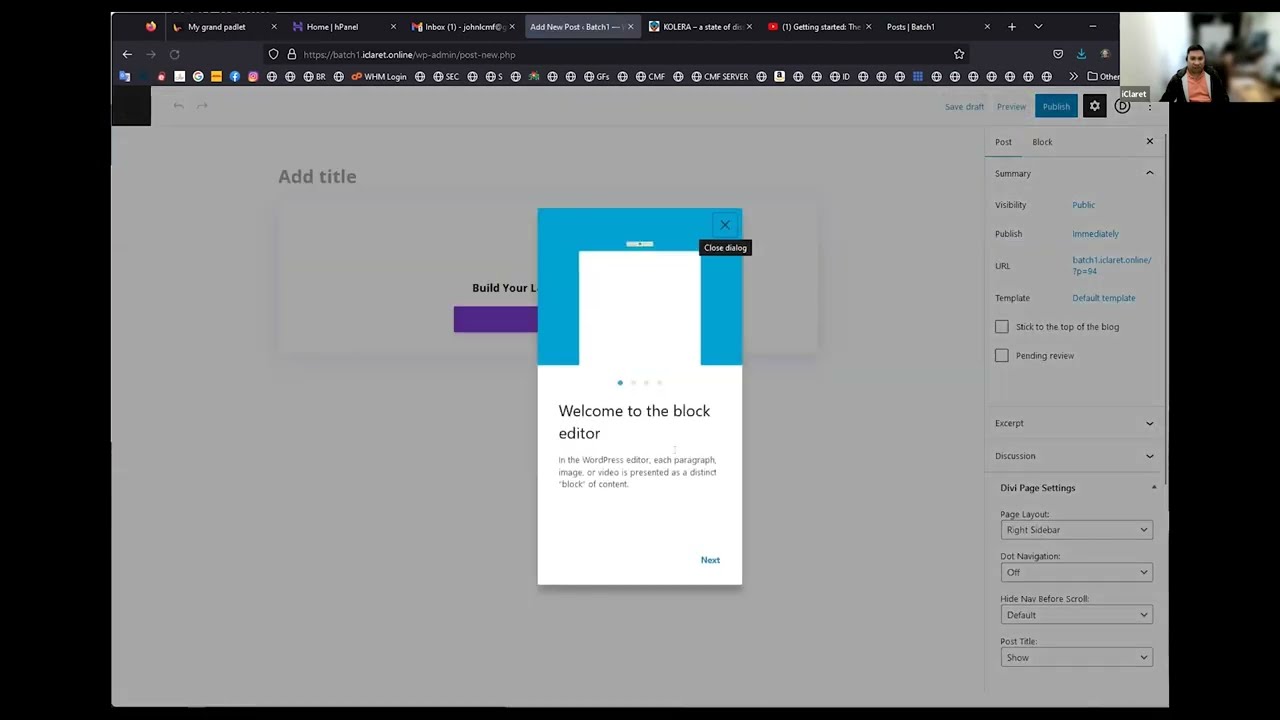
Task: Change visibility via the Public link
Action: (x=1083, y=205)
